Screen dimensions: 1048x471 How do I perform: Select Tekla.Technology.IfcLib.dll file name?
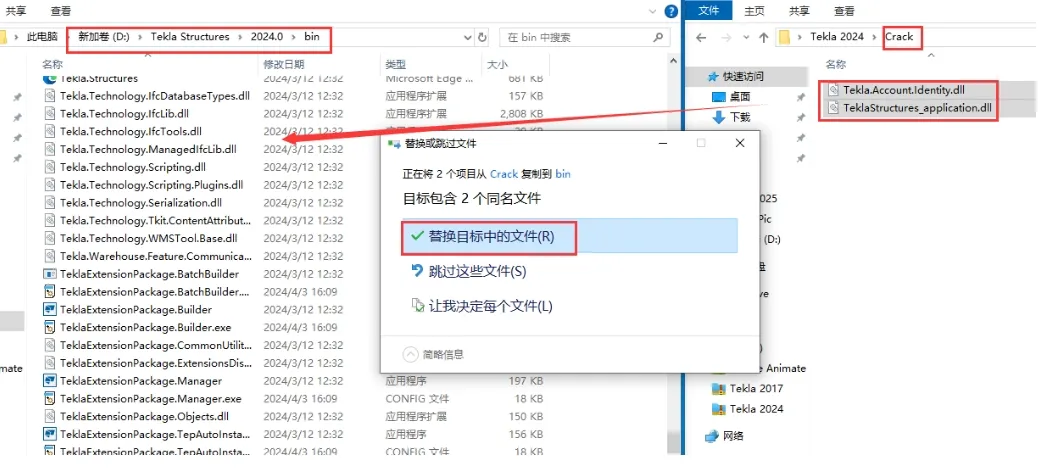coord(124,114)
